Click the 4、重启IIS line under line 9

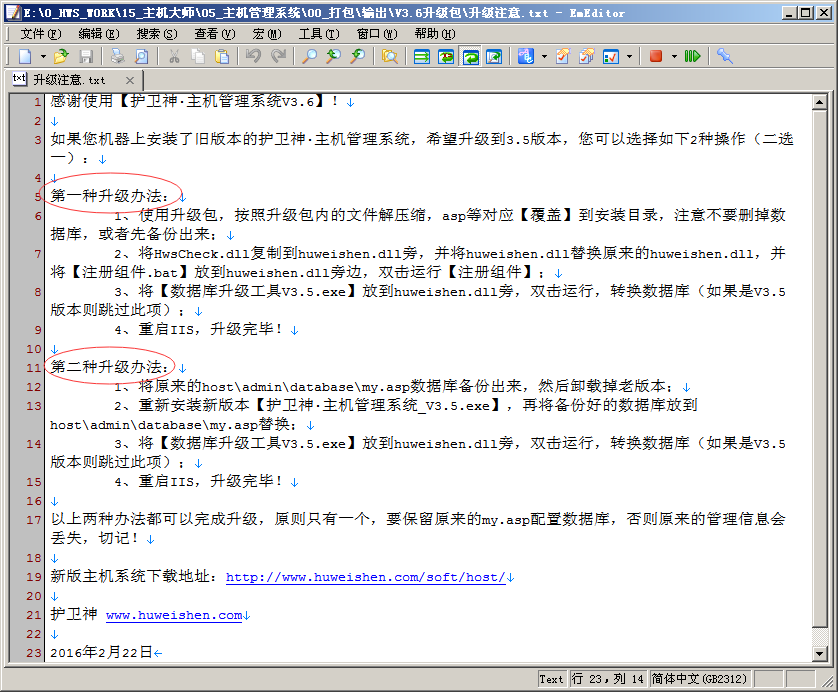pyautogui.click(x=198, y=329)
